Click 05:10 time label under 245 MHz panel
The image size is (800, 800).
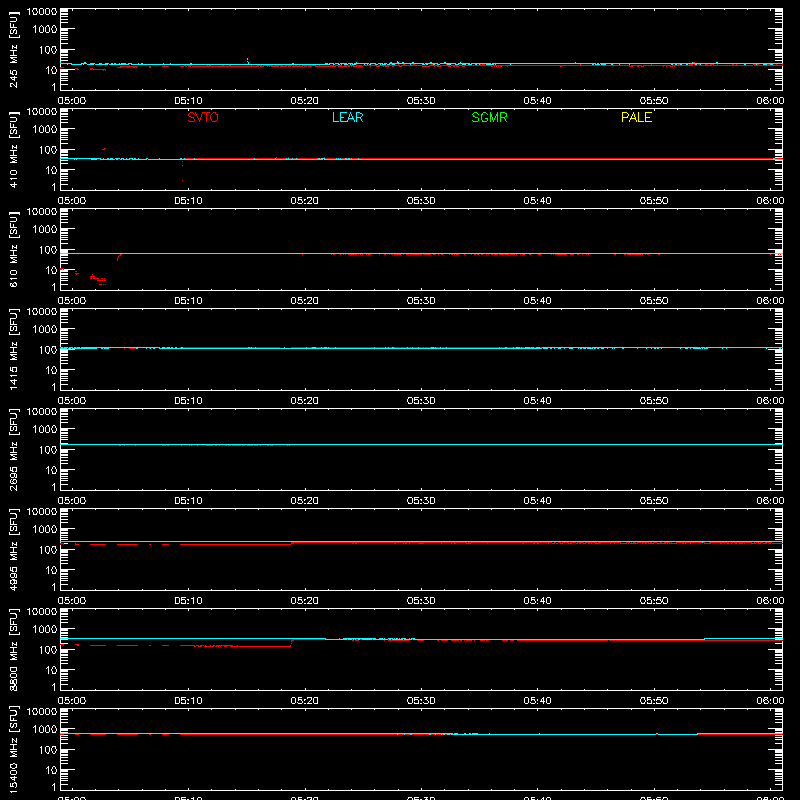coord(188,101)
